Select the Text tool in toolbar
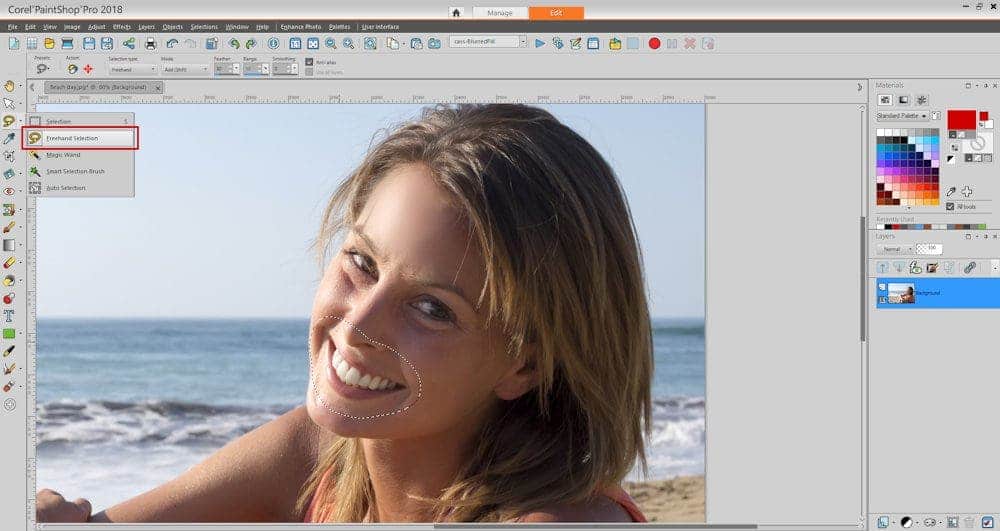1000x531 pixels. pos(10,315)
